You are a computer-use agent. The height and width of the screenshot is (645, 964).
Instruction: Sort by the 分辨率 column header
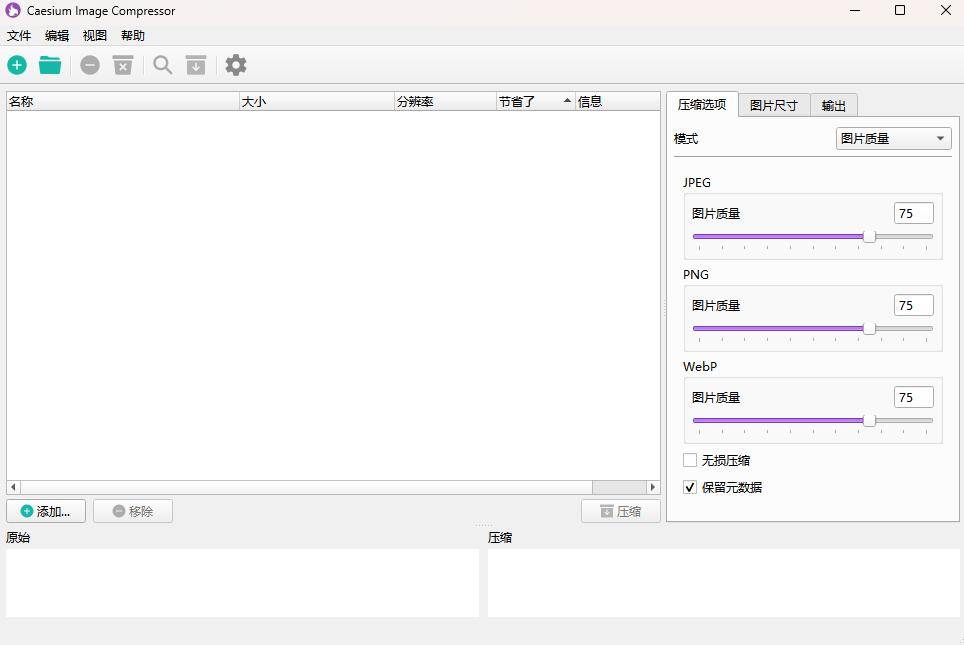coord(445,101)
